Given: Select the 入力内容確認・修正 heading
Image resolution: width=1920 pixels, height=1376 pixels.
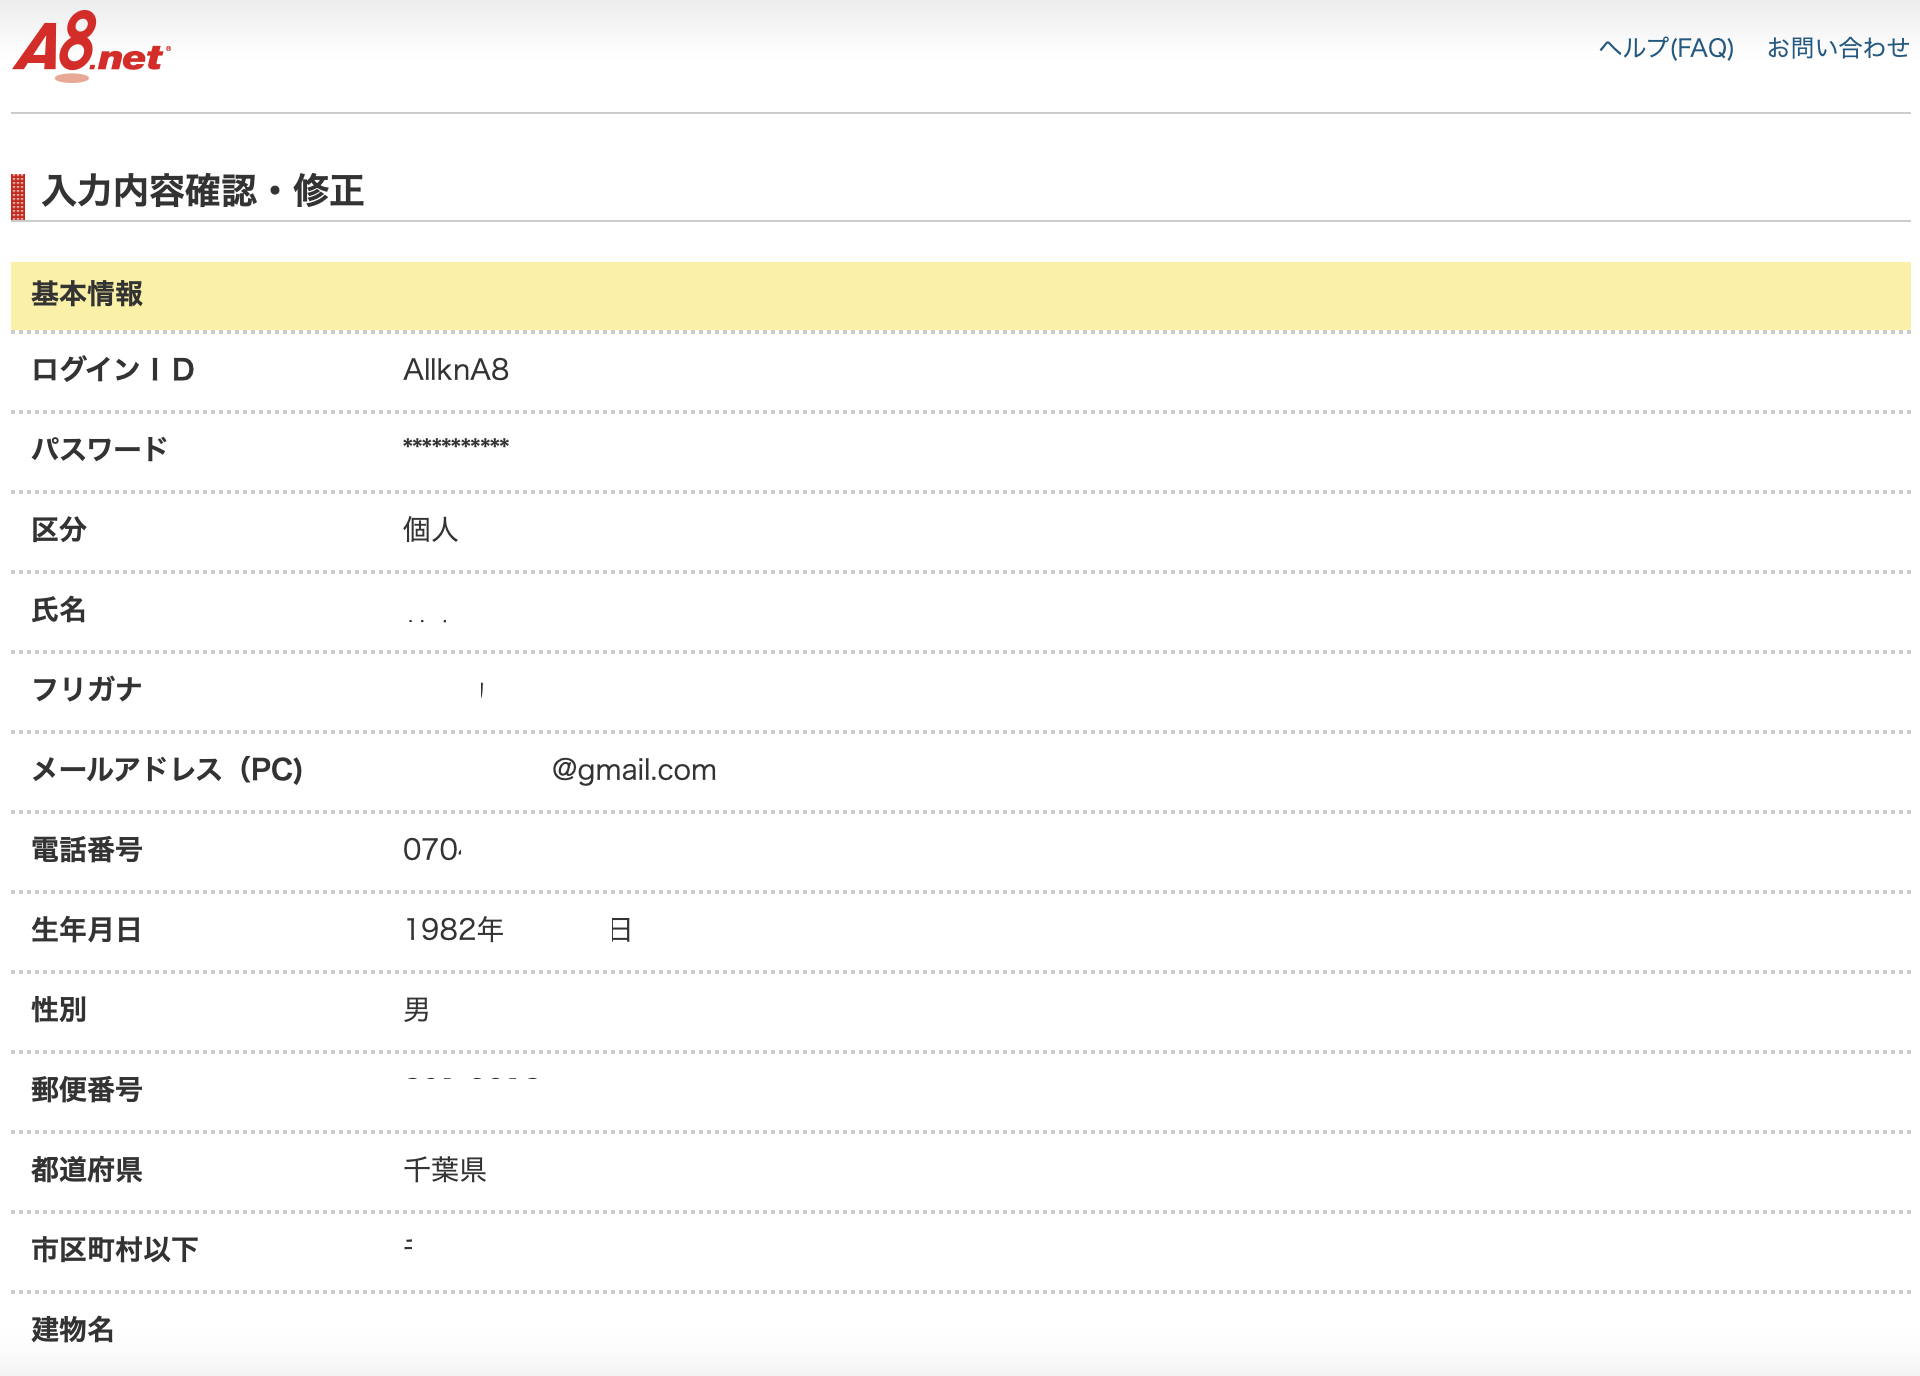Looking at the screenshot, I should pos(203,190).
